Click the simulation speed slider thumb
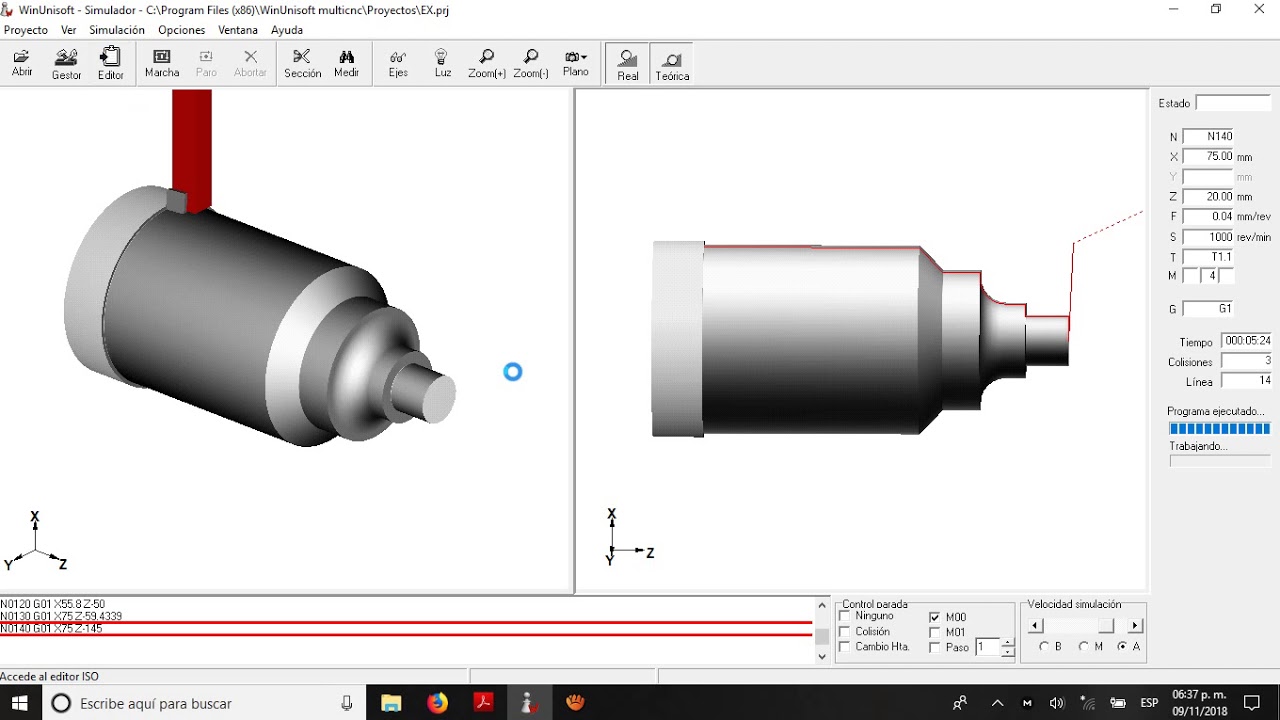Image resolution: width=1280 pixels, height=720 pixels. click(1106, 626)
